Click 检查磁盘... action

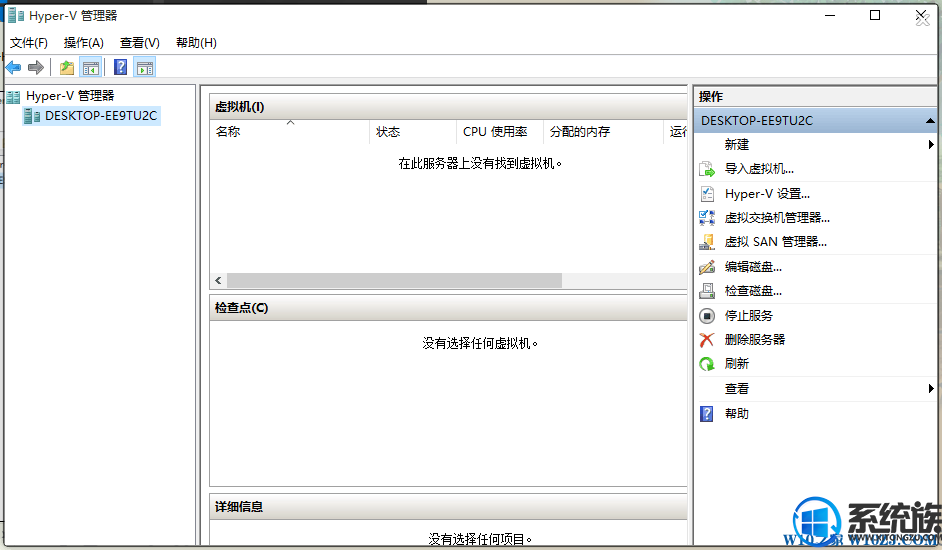(753, 291)
